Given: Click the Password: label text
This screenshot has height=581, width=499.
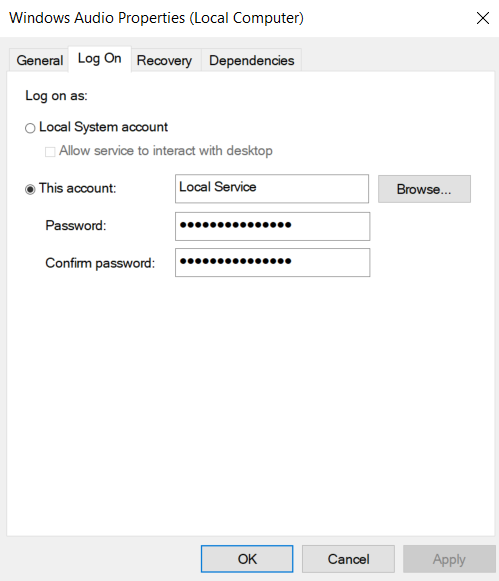Looking at the screenshot, I should click(x=76, y=225).
